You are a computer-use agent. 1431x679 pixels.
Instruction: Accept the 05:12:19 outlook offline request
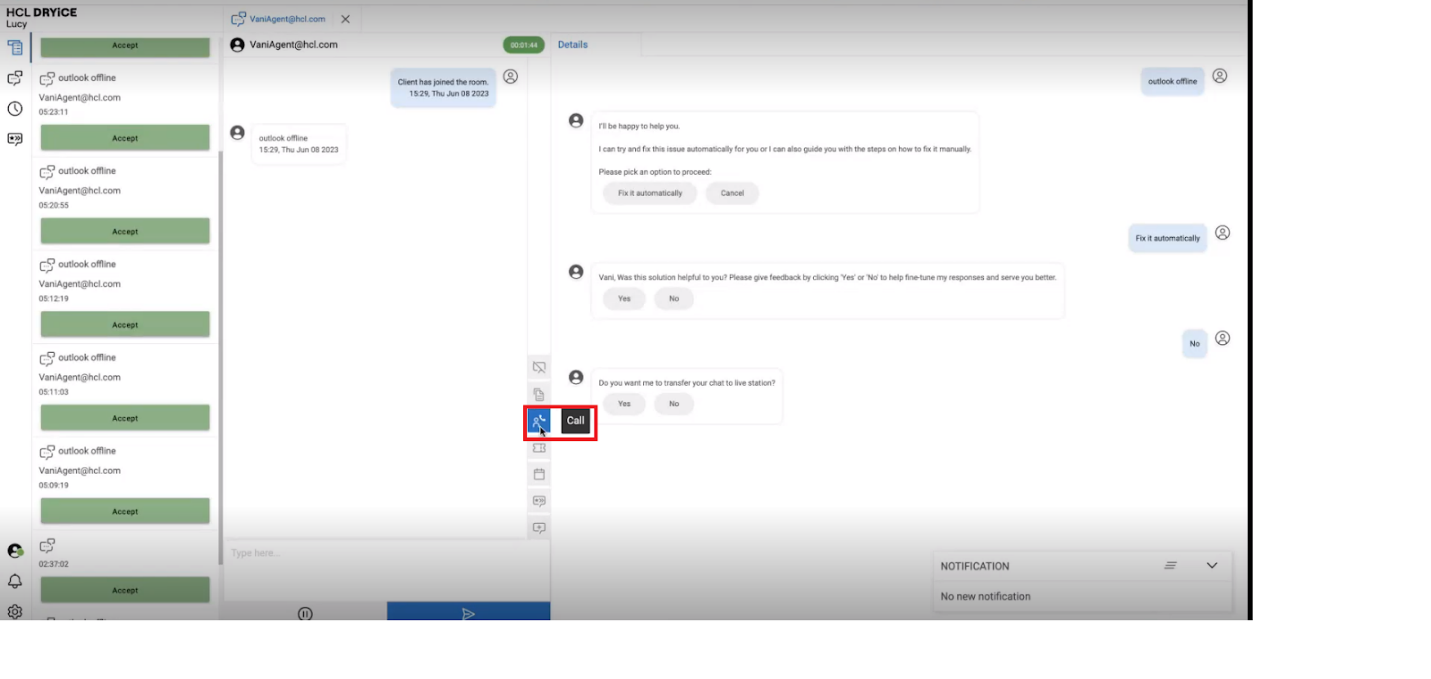tap(125, 325)
